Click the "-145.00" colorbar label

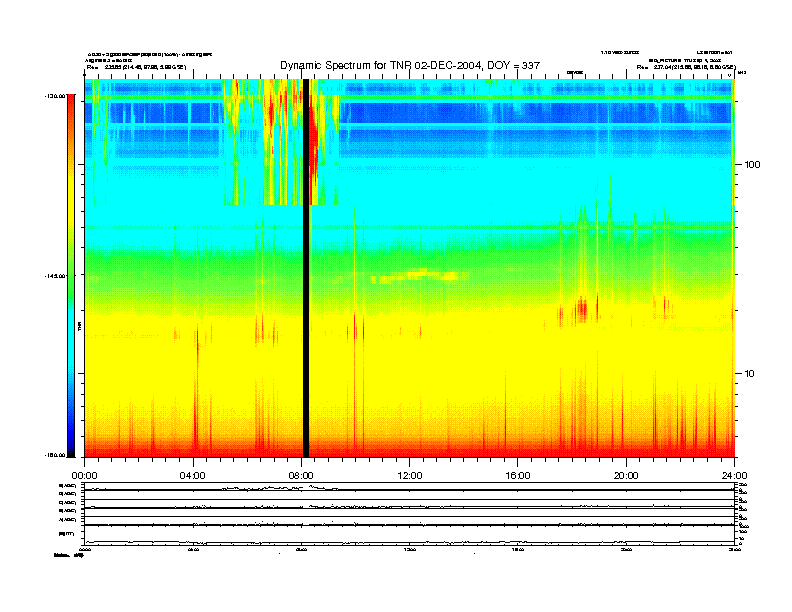55,276
